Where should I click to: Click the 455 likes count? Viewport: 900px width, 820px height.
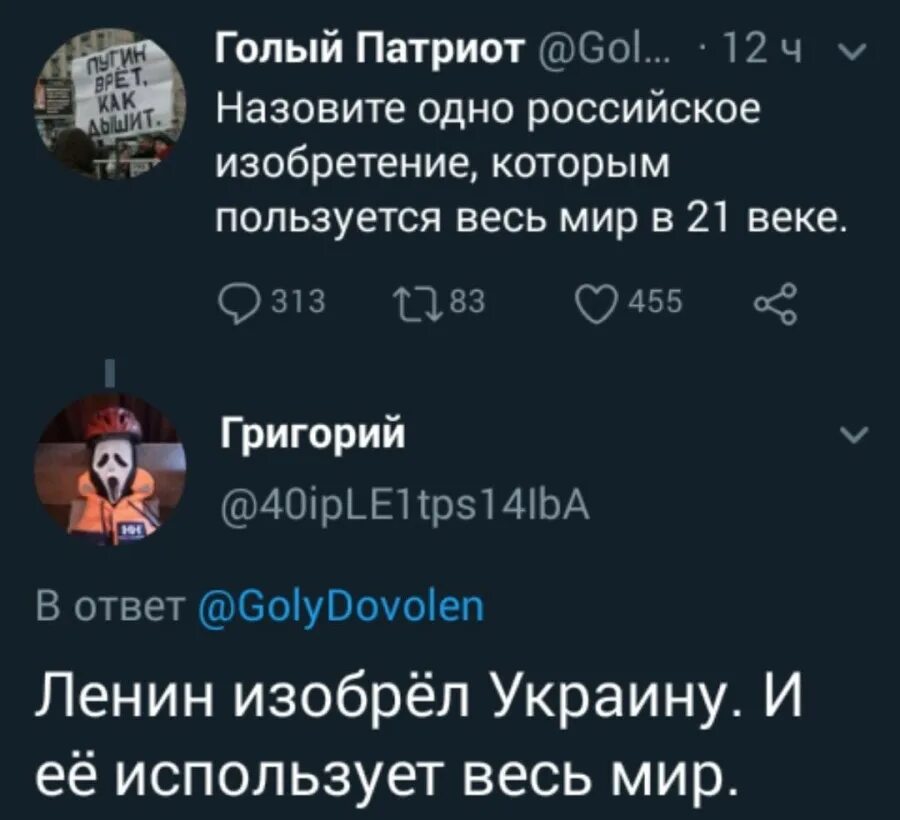(x=657, y=301)
